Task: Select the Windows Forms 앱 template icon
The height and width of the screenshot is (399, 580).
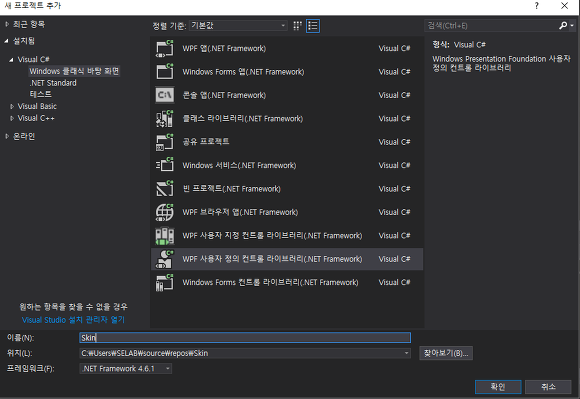Action: 165,72
